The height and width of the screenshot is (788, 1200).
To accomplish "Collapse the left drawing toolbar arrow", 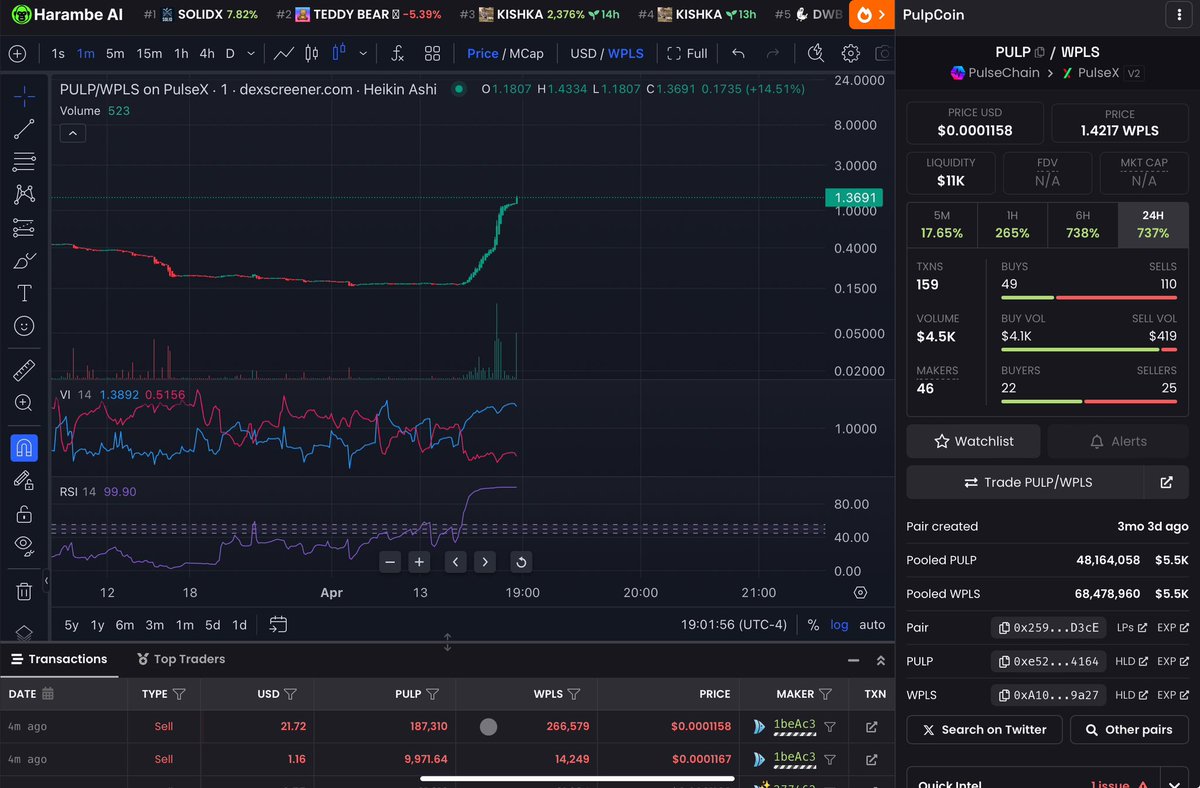I will 46,580.
